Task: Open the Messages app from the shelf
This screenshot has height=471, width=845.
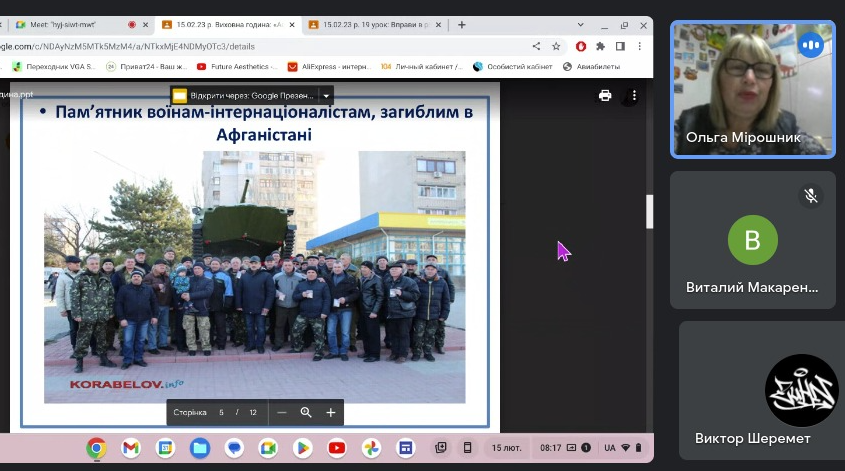Action: (x=234, y=448)
